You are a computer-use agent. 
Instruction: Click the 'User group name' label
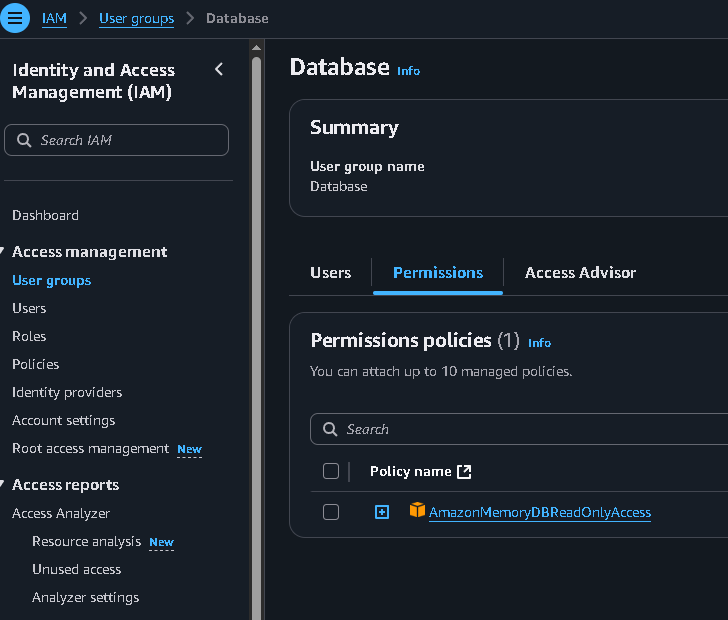pos(367,167)
